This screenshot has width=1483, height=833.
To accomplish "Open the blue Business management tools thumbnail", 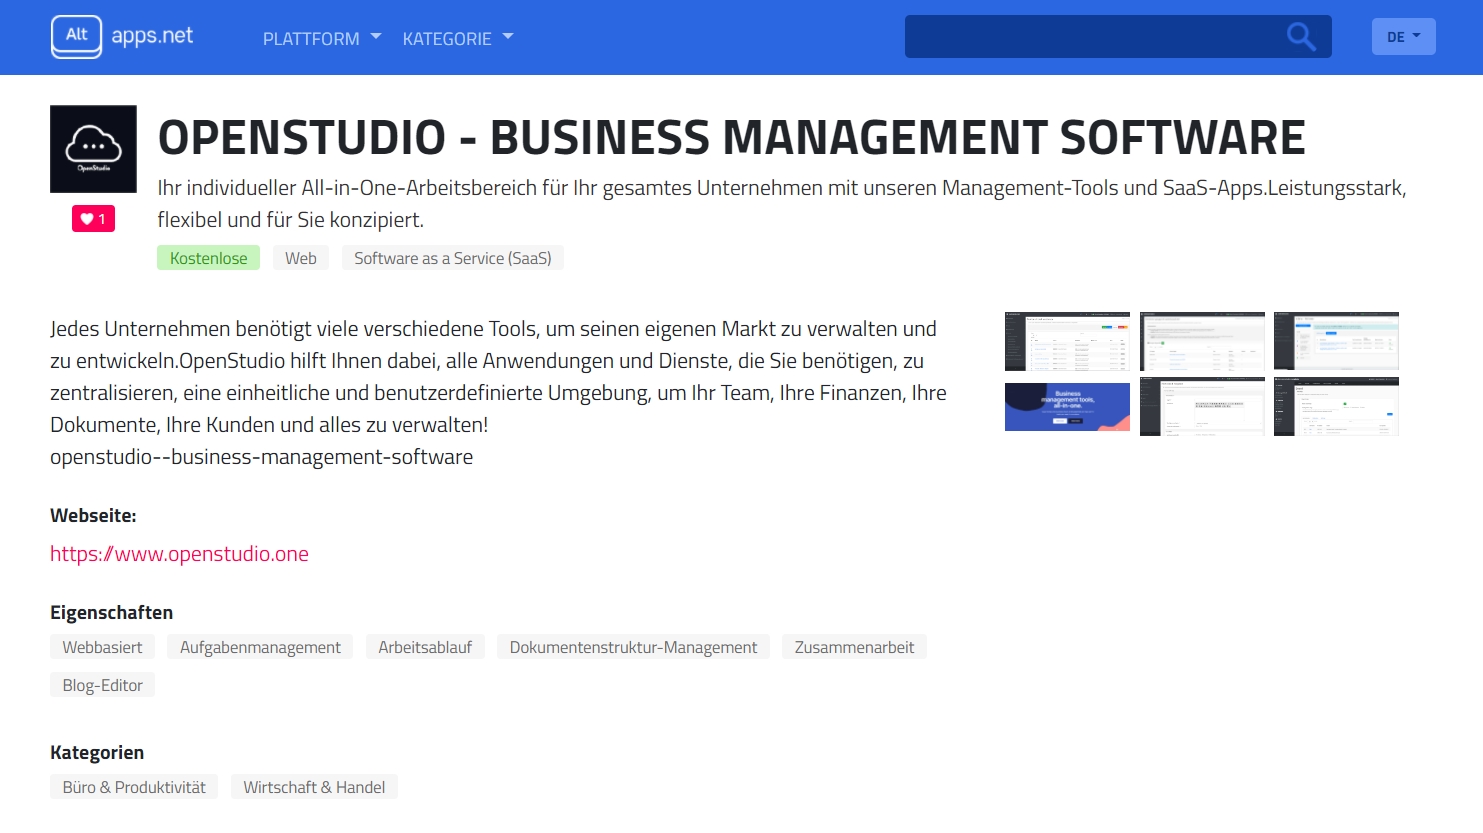I will pyautogui.click(x=1067, y=407).
